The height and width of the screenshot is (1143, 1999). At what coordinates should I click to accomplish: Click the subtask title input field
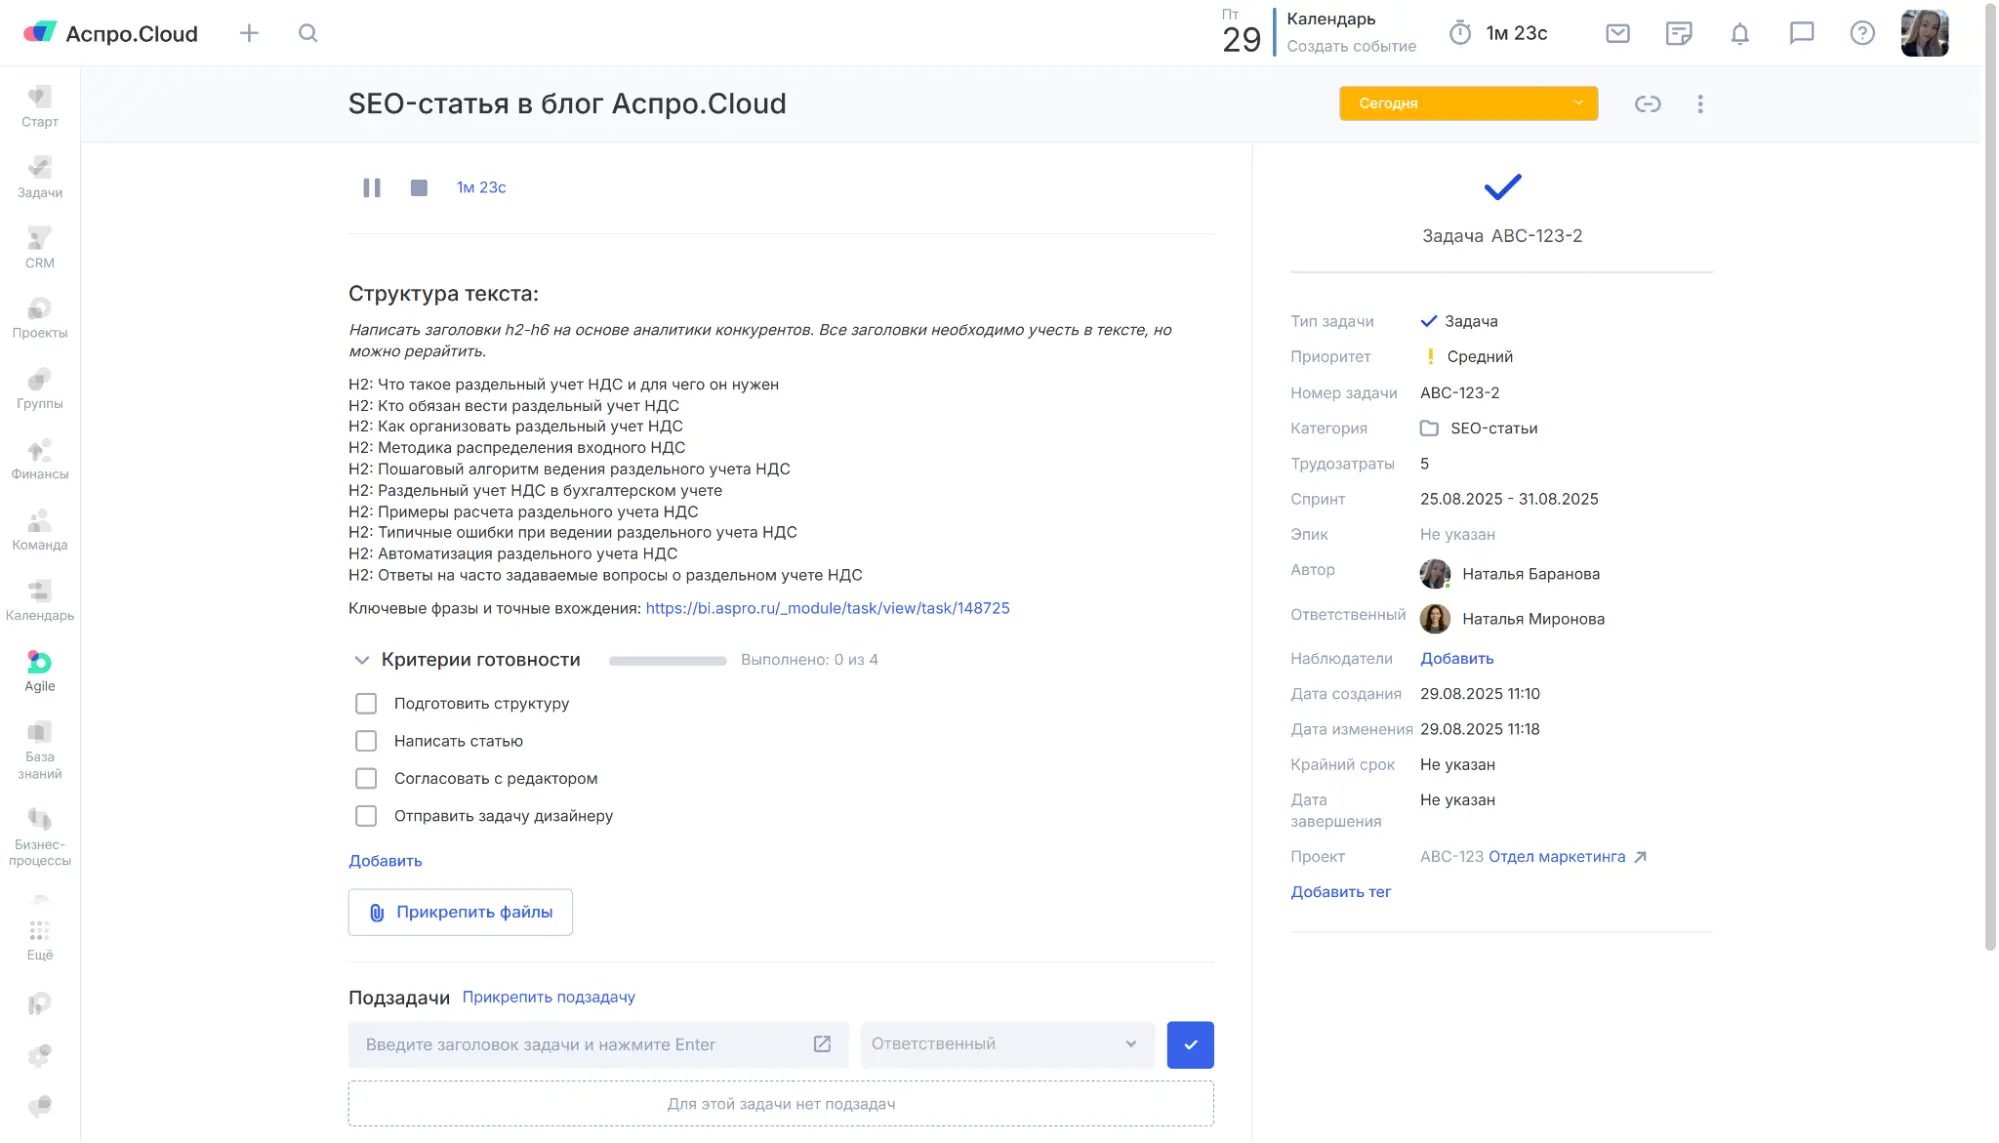[598, 1044]
